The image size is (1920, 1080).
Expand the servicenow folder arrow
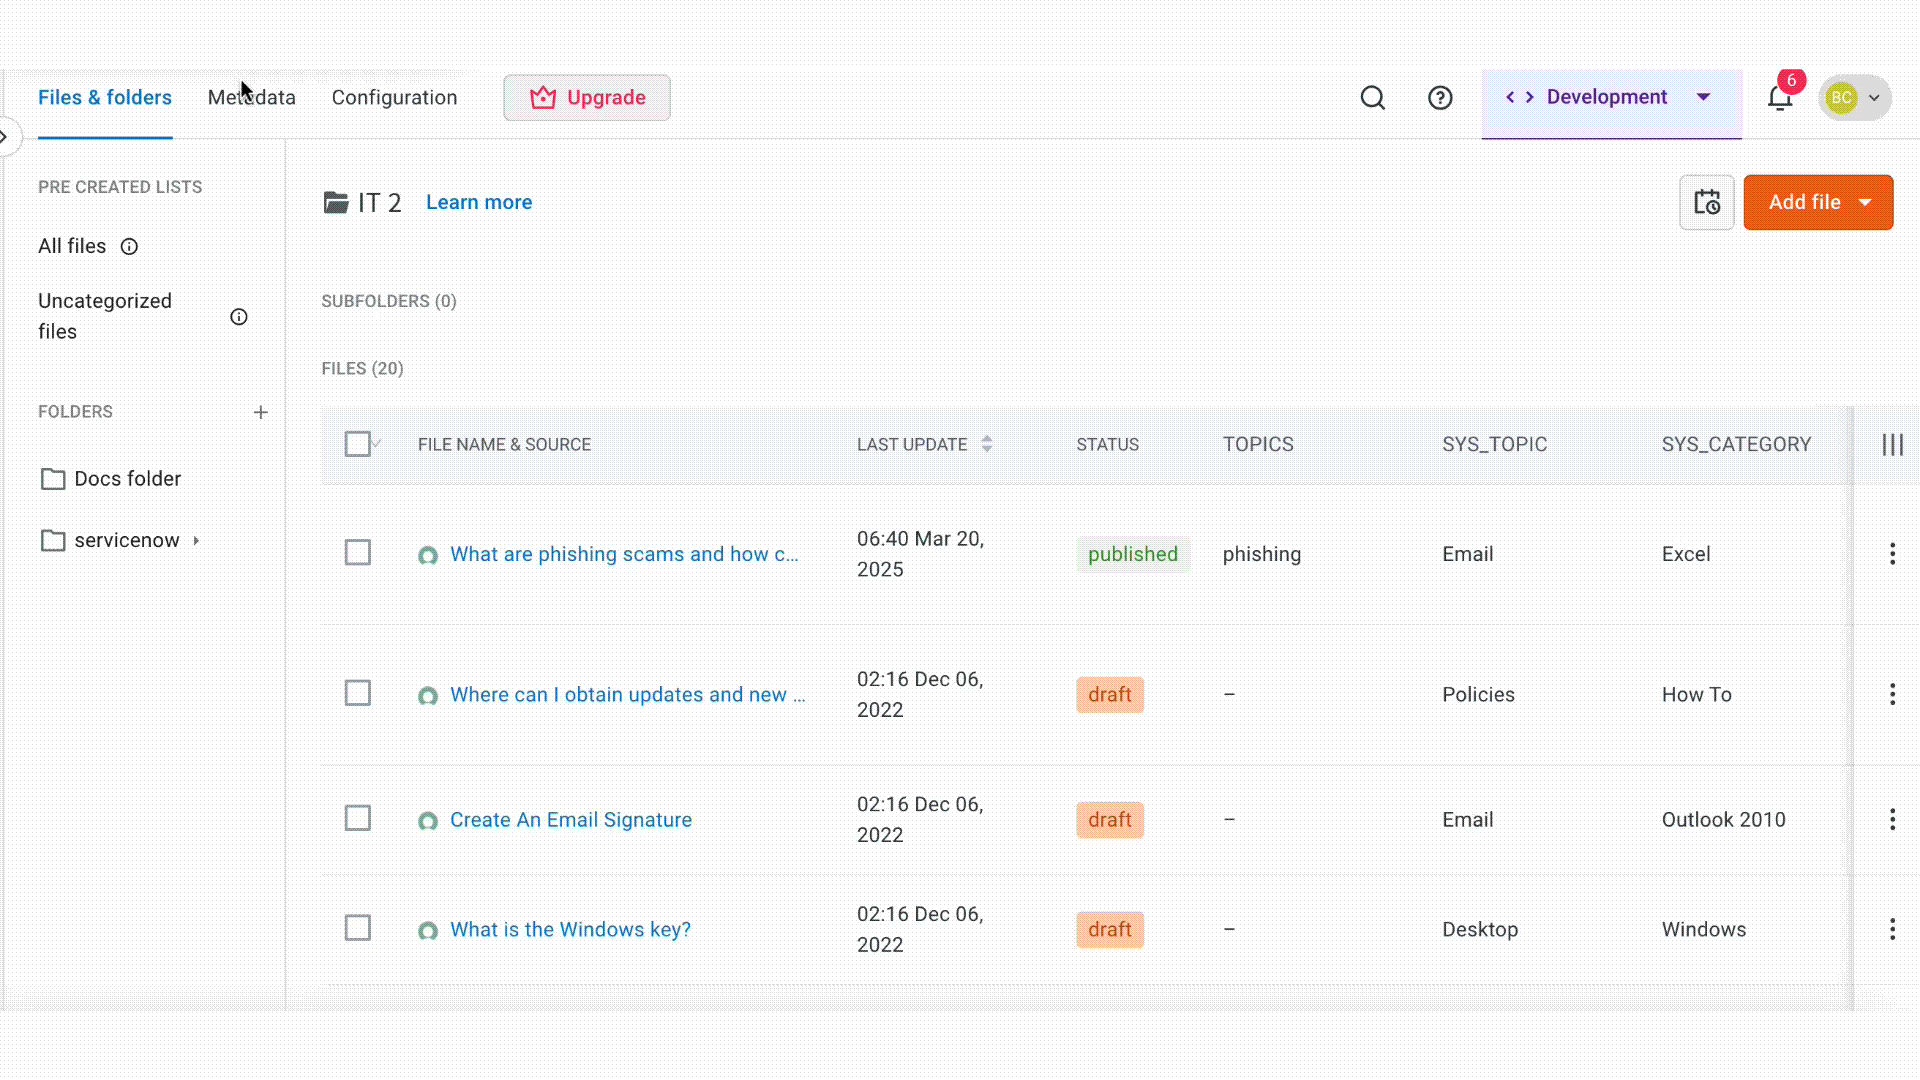point(197,541)
